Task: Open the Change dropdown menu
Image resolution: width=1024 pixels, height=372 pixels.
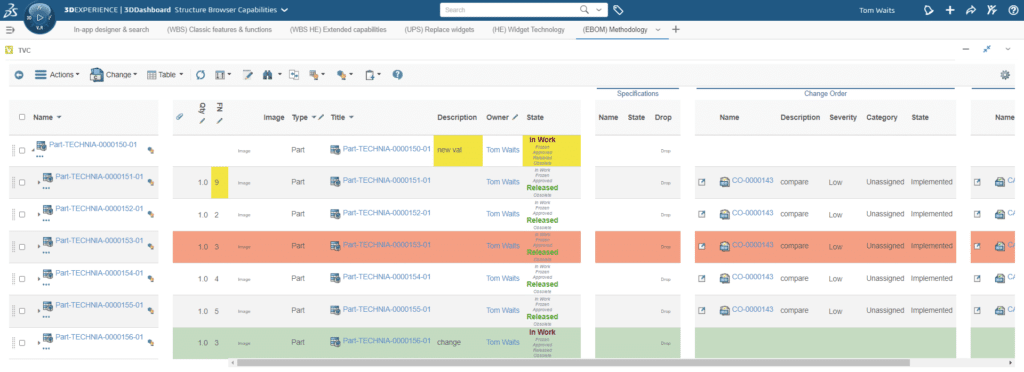Action: click(x=114, y=75)
